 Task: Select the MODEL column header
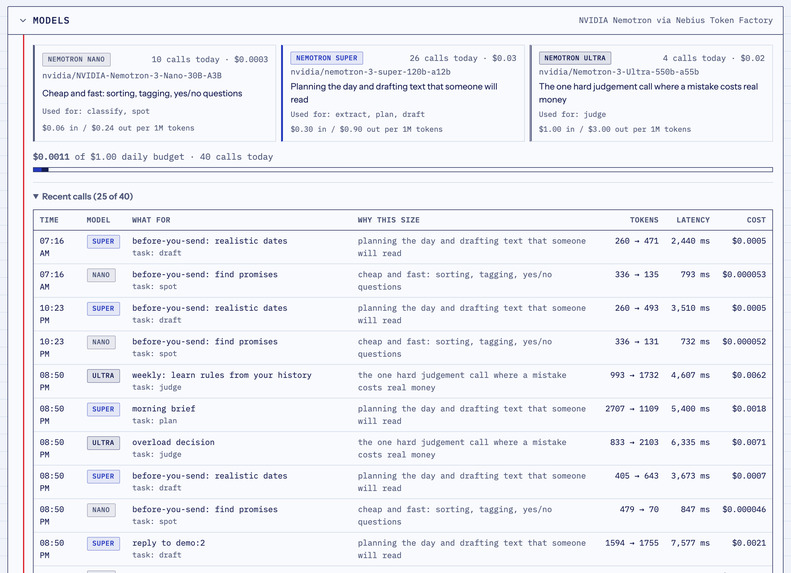point(98,220)
